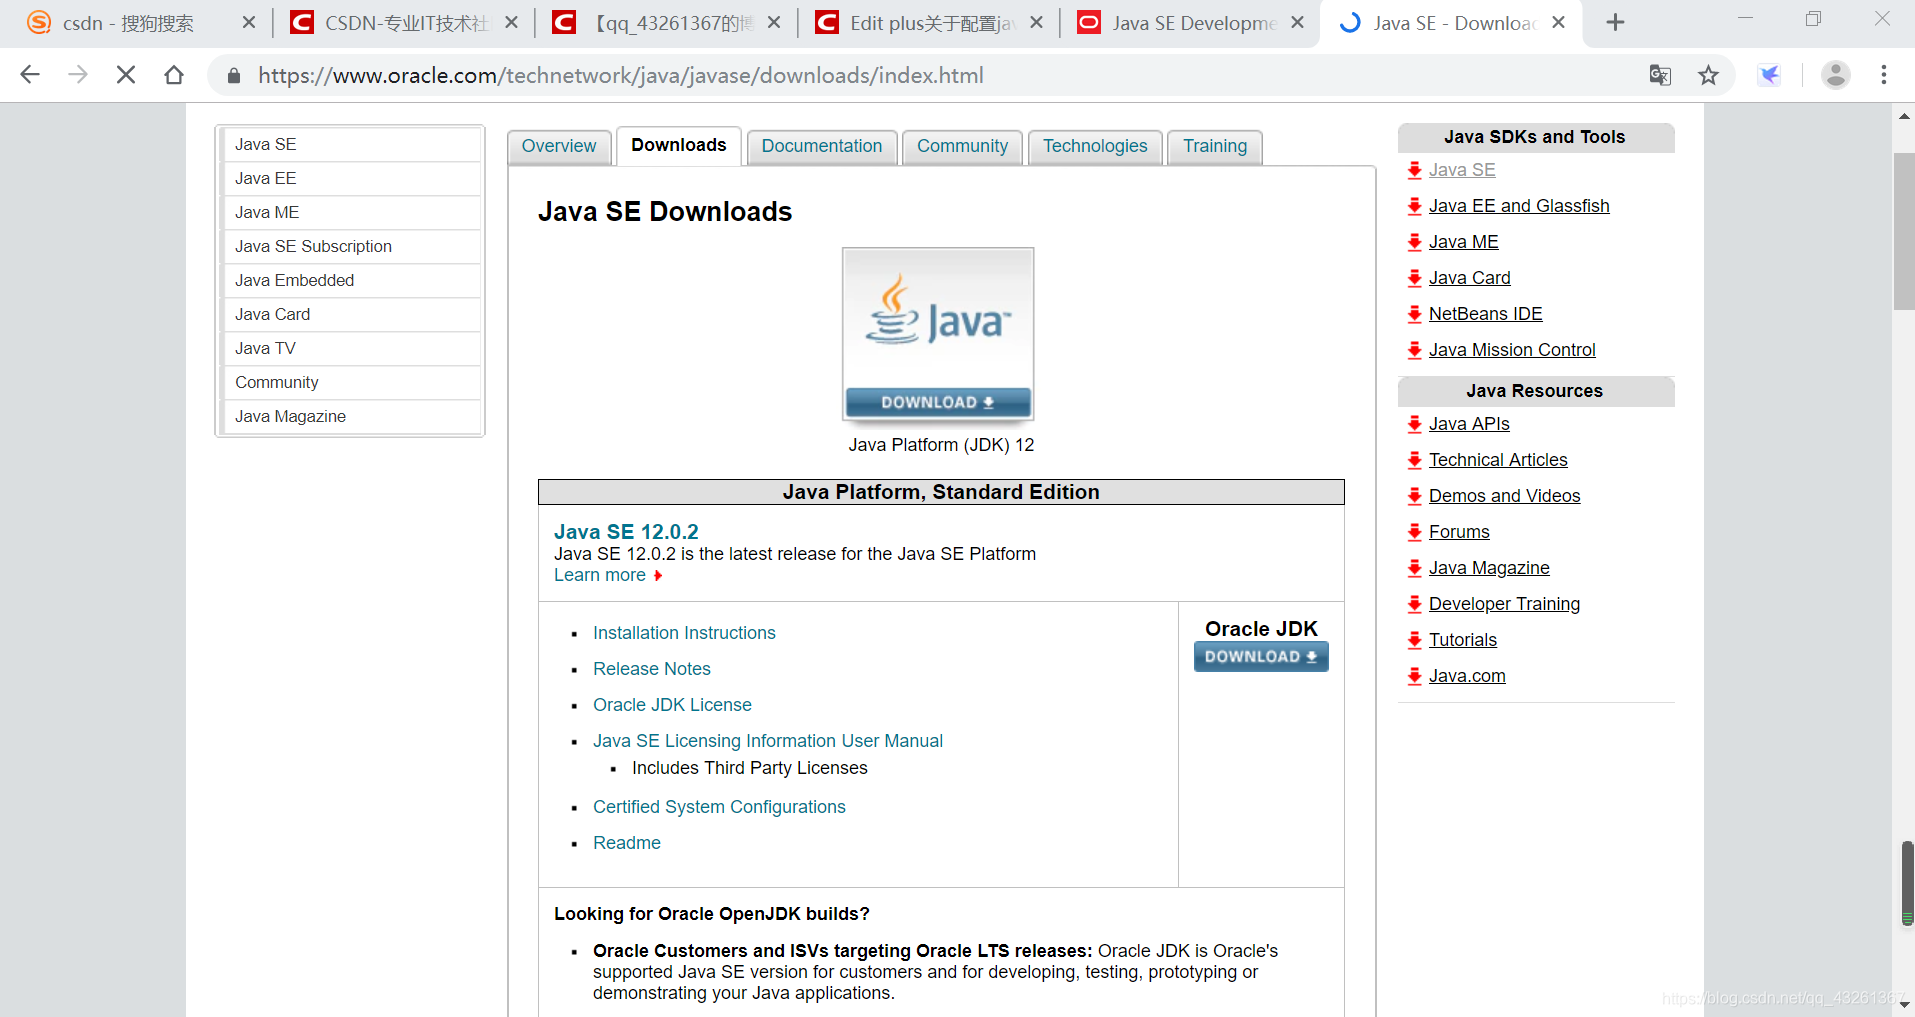Open Installation Instructions link
The image size is (1915, 1017).
click(x=684, y=633)
